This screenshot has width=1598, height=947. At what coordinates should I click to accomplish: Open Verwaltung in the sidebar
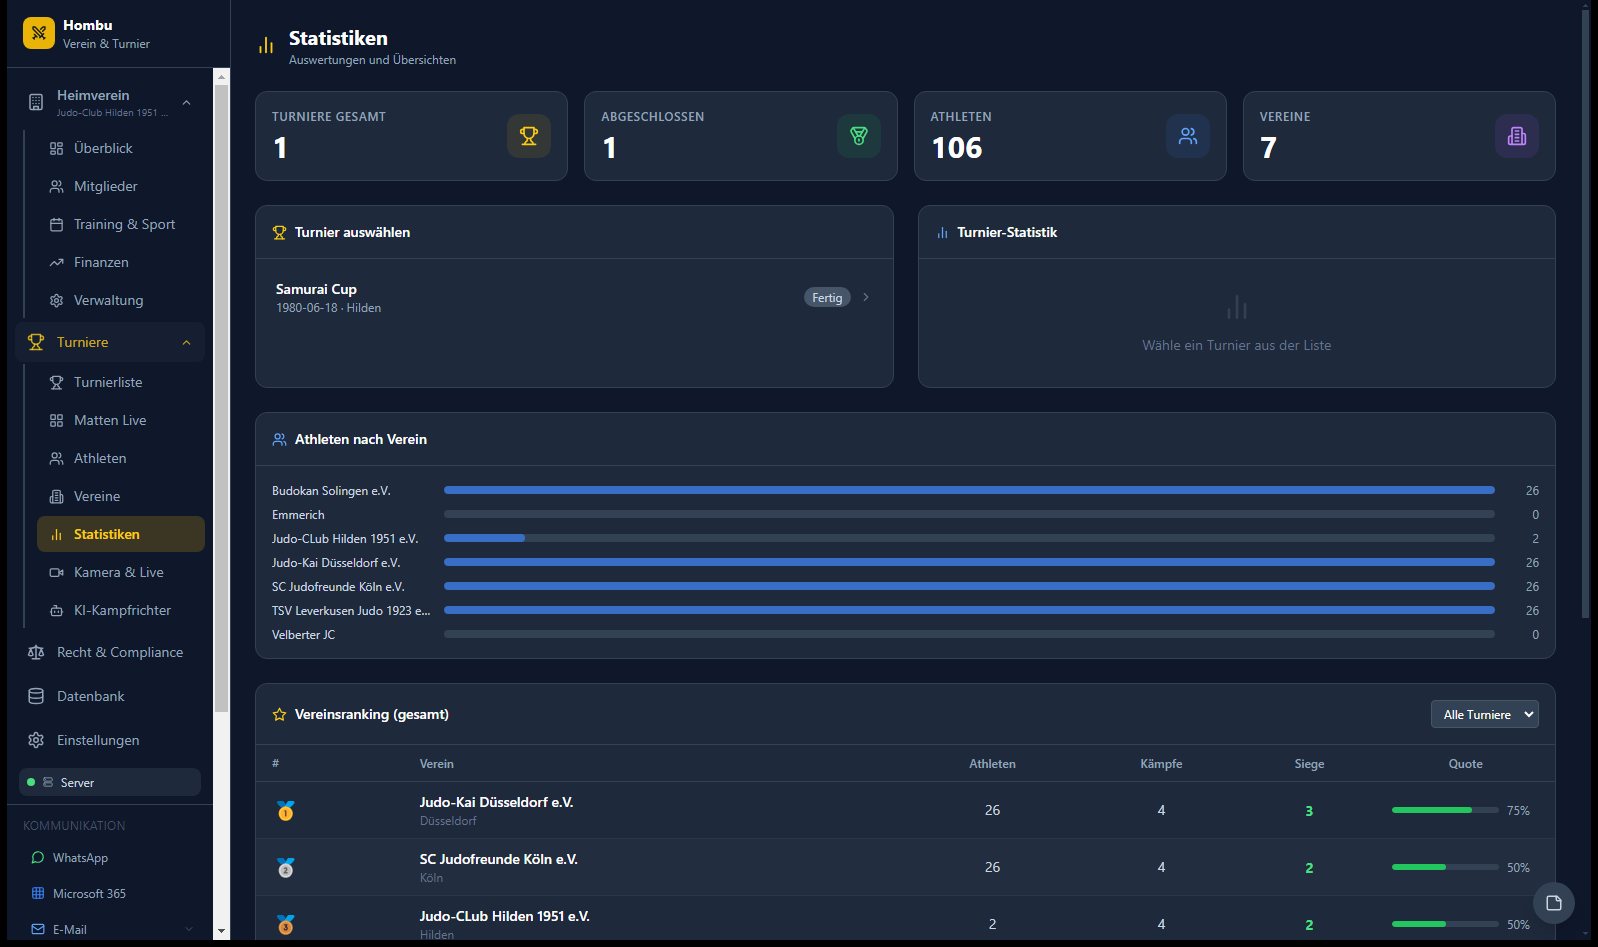coord(121,300)
